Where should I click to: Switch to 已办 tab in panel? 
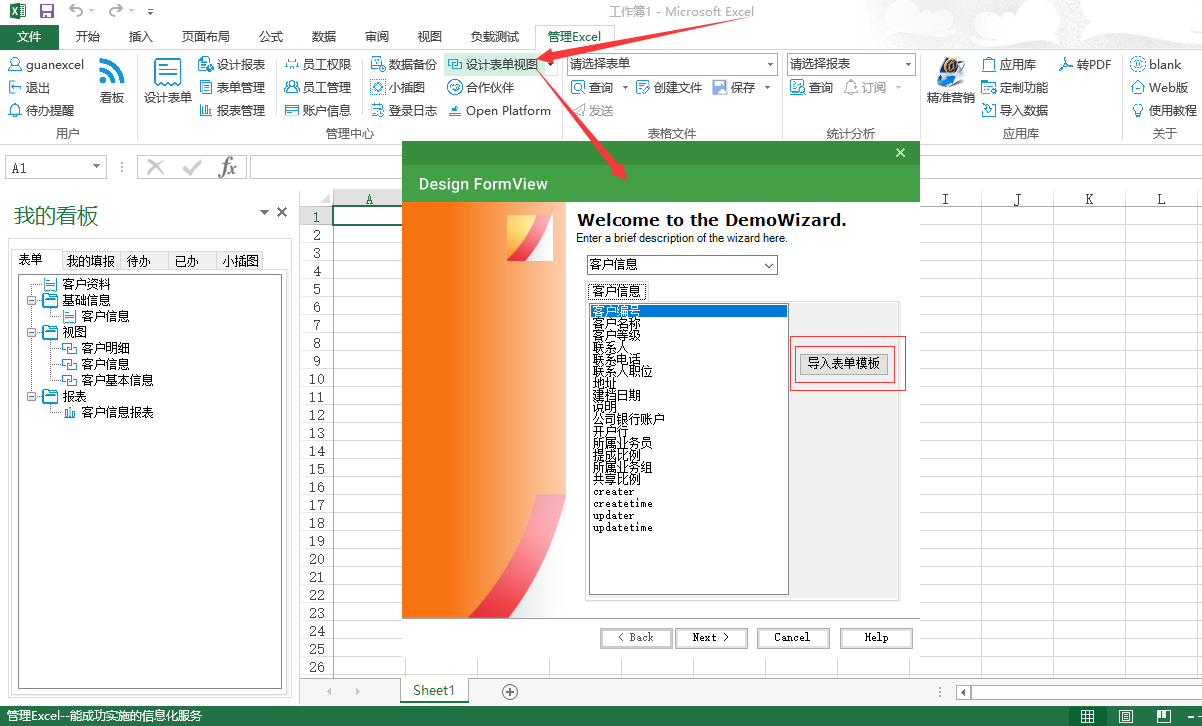click(x=187, y=261)
